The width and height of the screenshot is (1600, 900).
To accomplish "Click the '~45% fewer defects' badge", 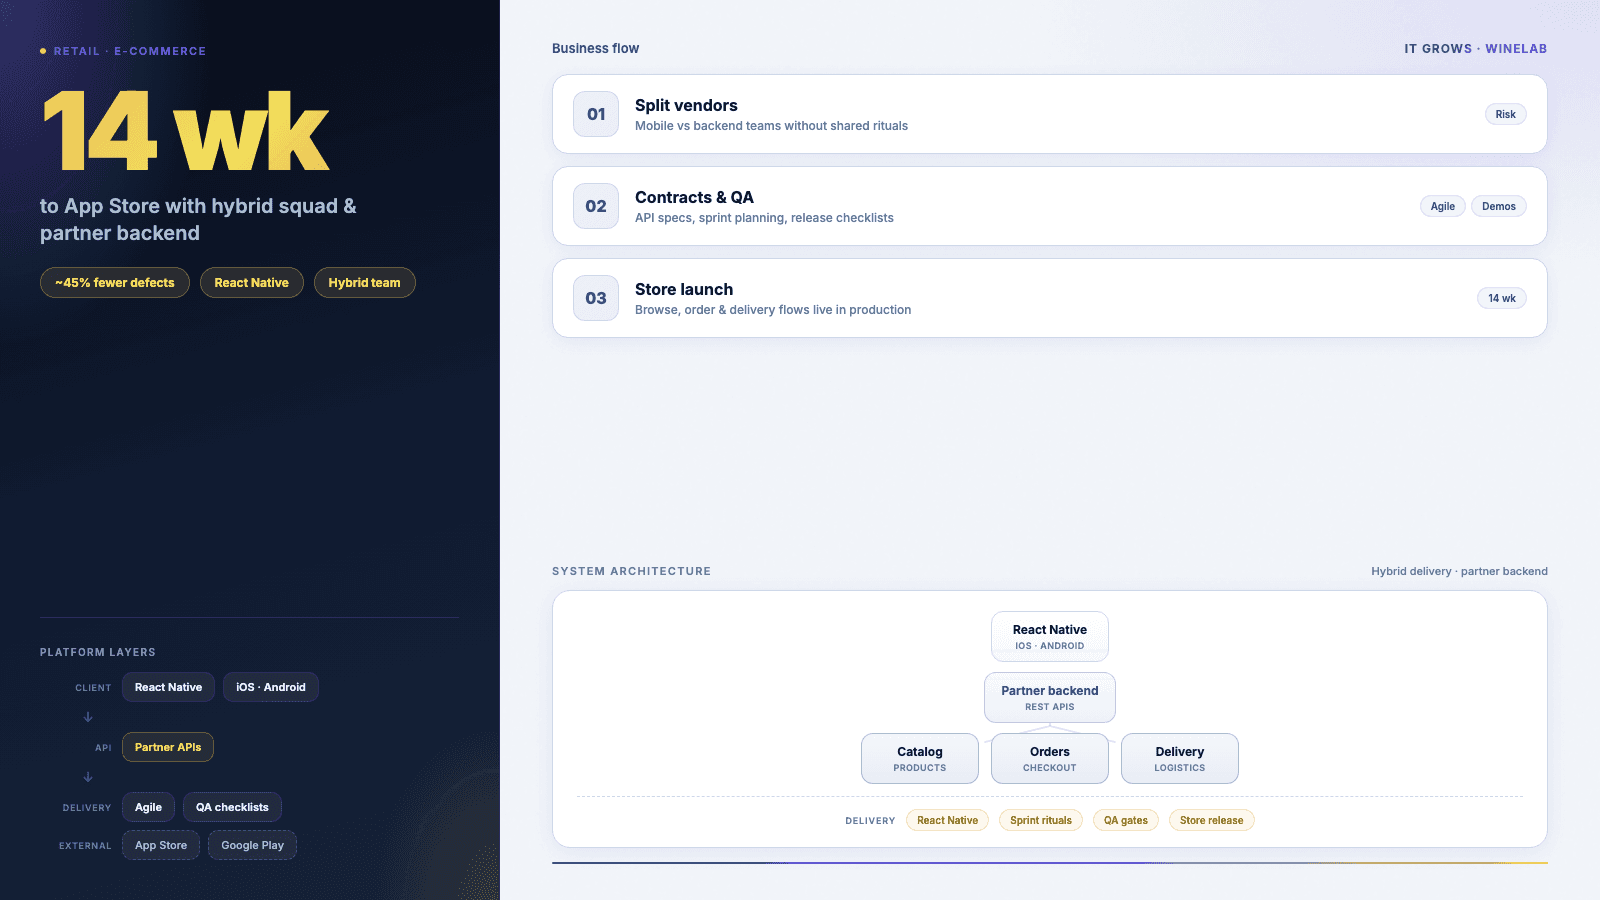I will (x=115, y=283).
